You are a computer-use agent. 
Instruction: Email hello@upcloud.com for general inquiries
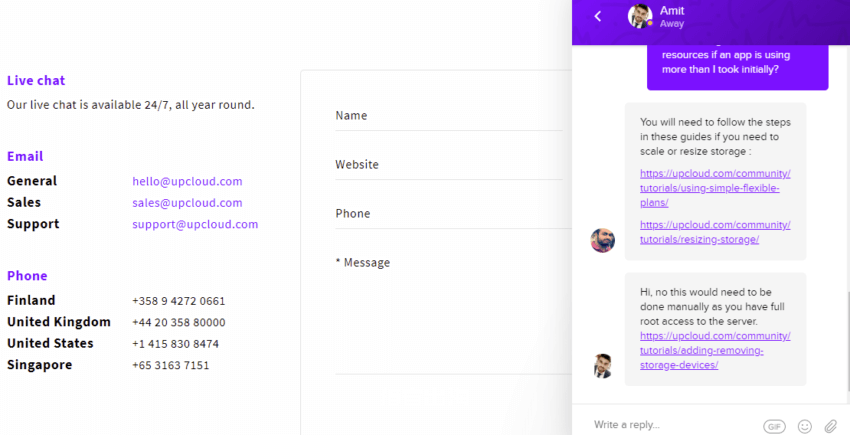[x=187, y=181]
